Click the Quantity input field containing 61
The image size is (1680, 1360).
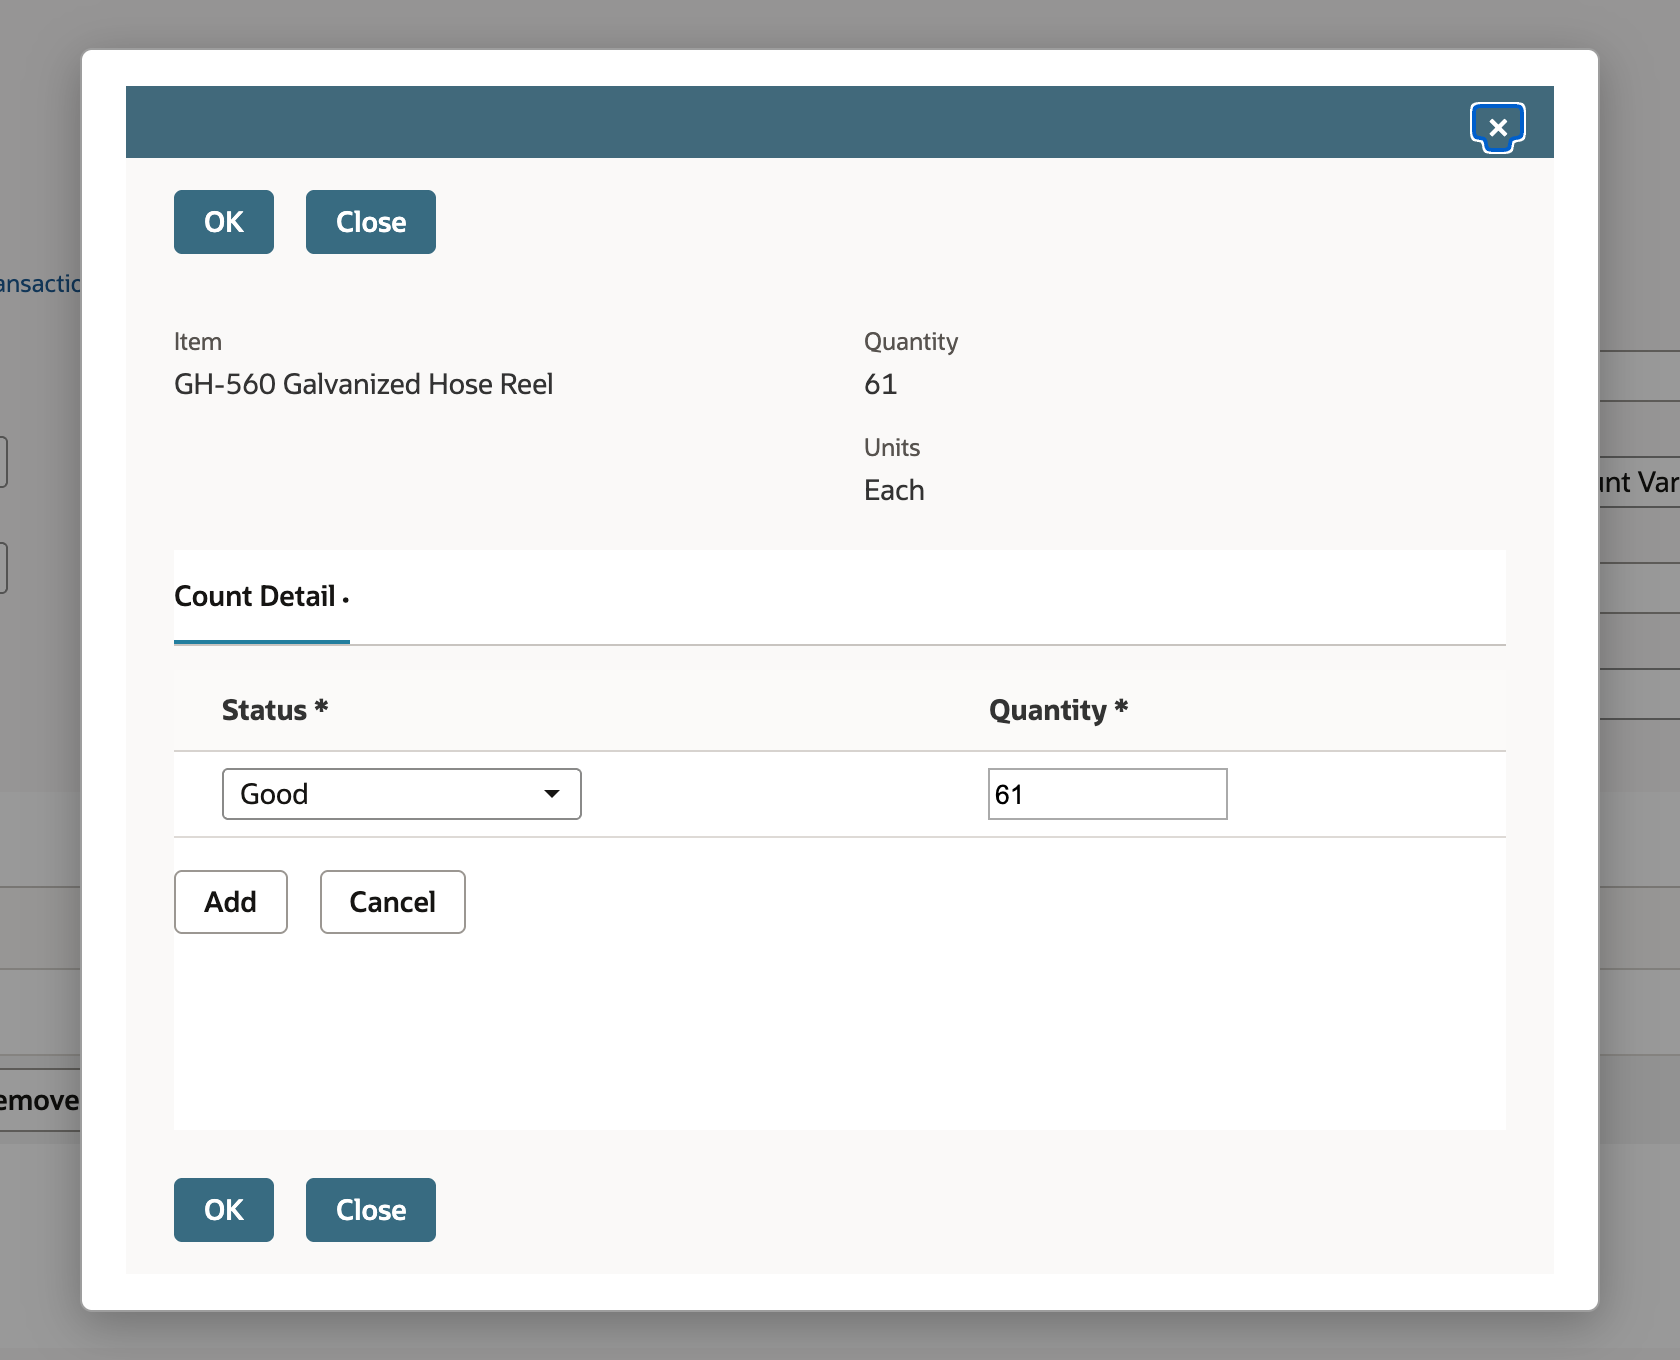coord(1108,794)
